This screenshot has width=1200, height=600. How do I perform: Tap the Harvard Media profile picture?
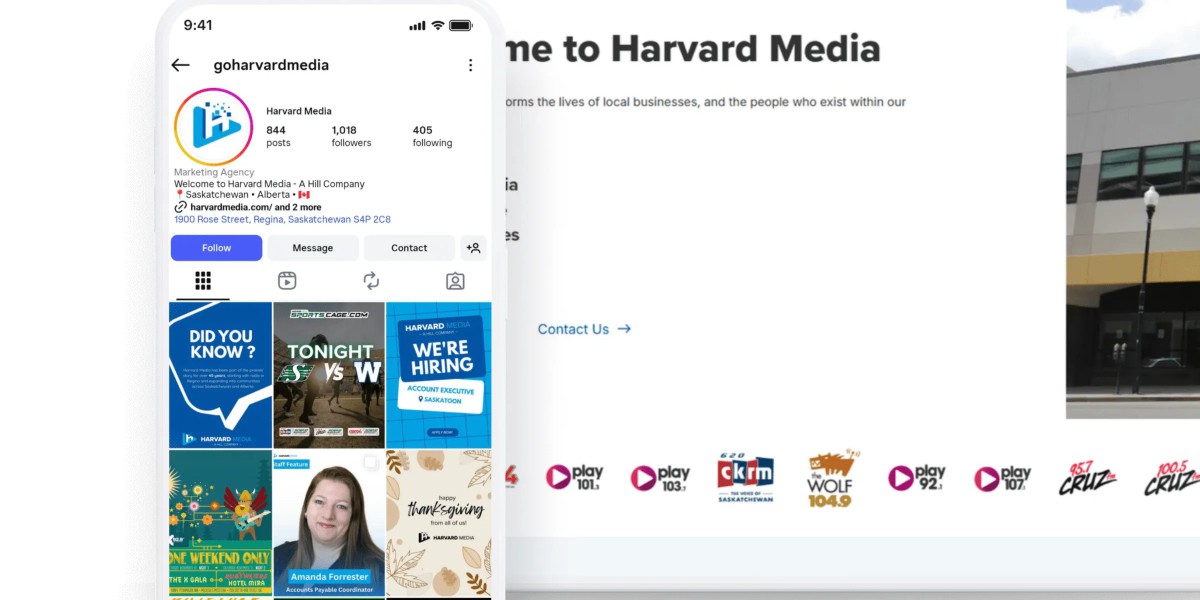[213, 127]
